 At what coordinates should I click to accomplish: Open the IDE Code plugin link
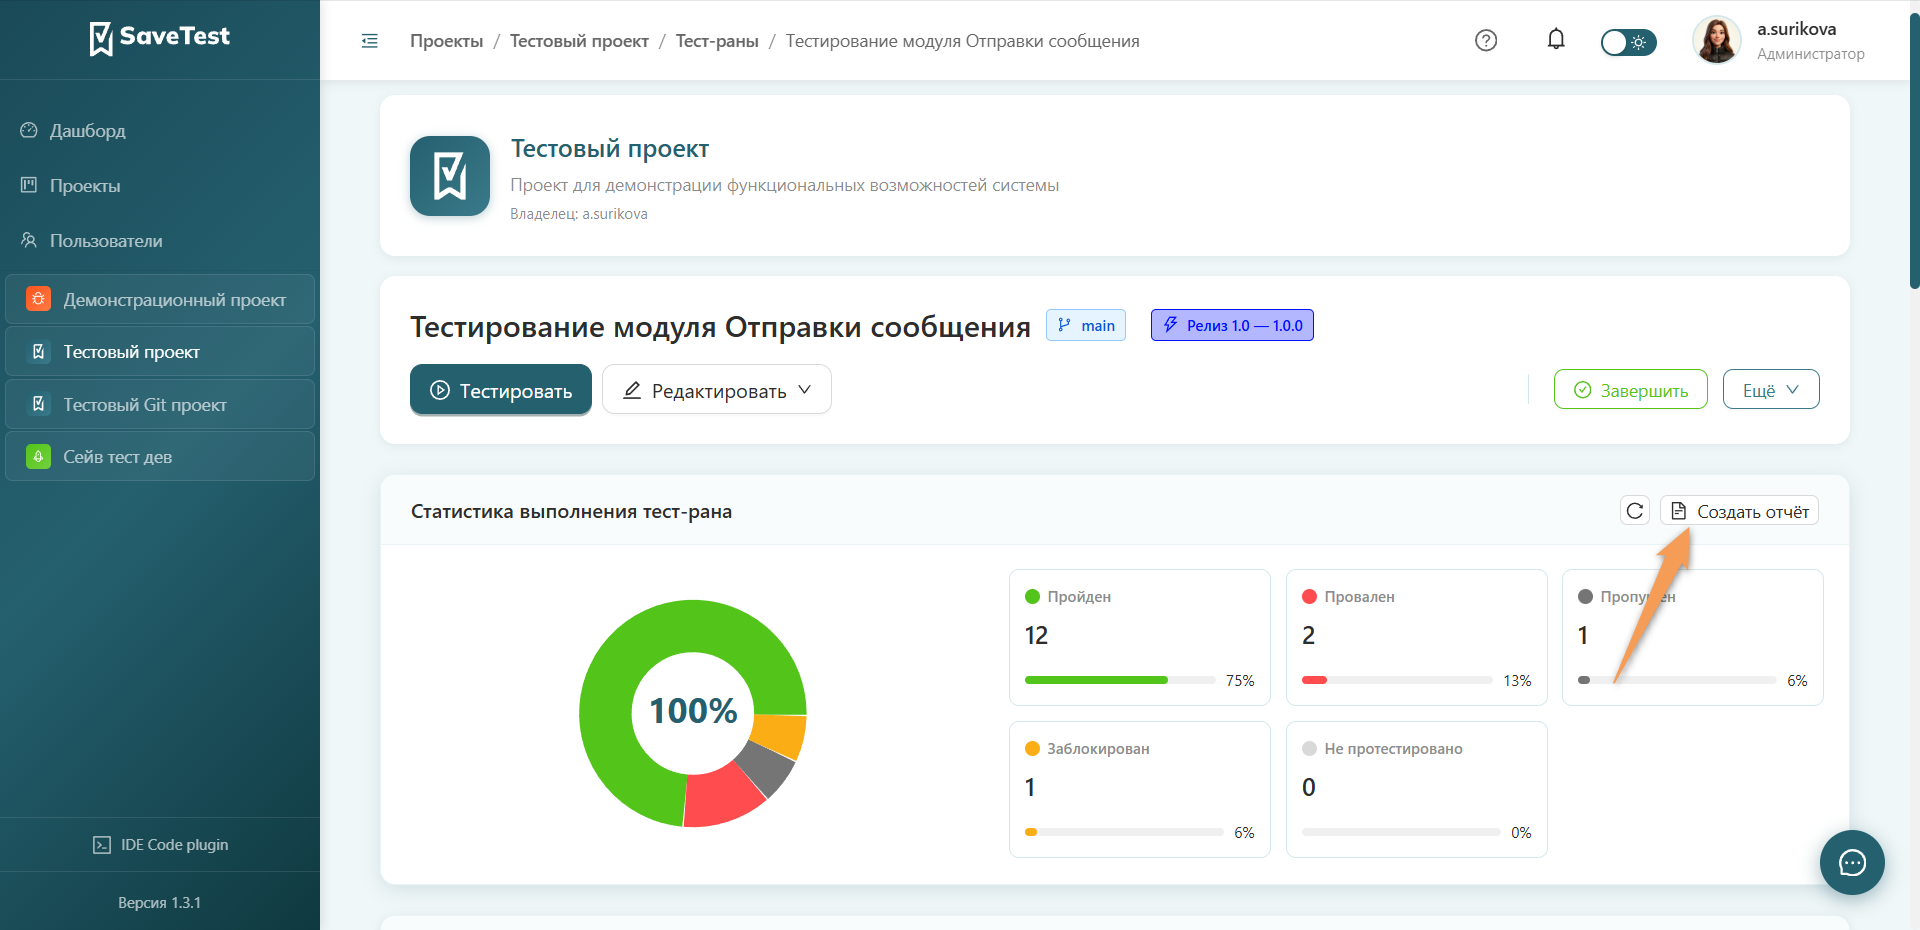(x=160, y=845)
